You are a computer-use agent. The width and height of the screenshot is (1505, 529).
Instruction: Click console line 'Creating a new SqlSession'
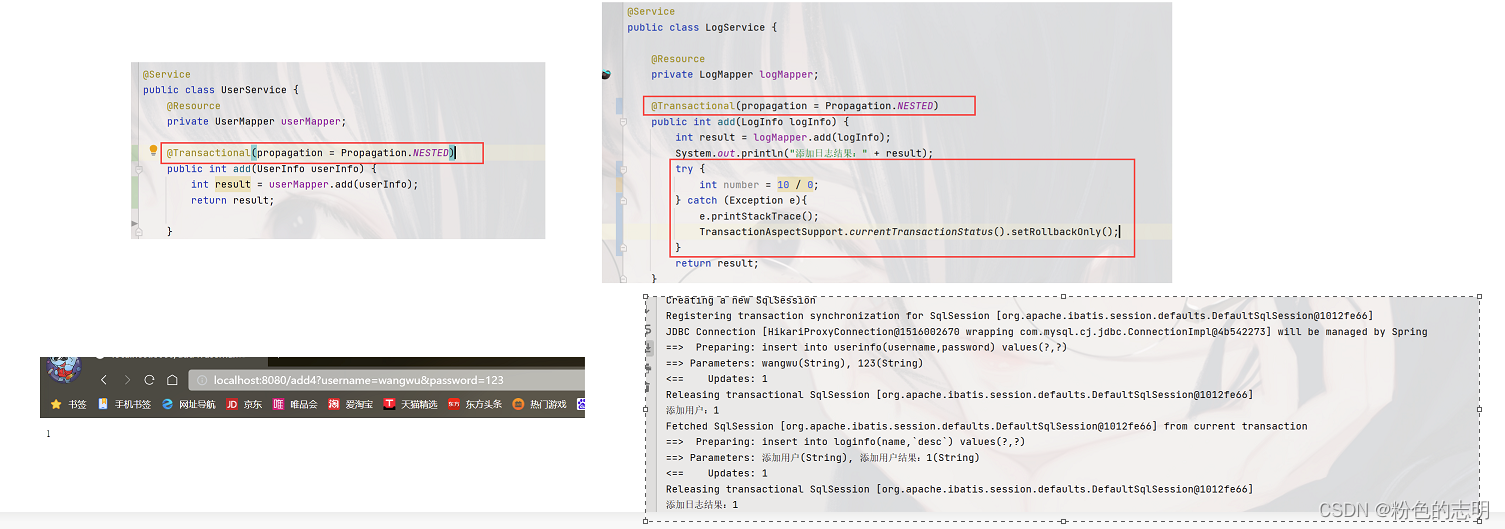coord(741,300)
